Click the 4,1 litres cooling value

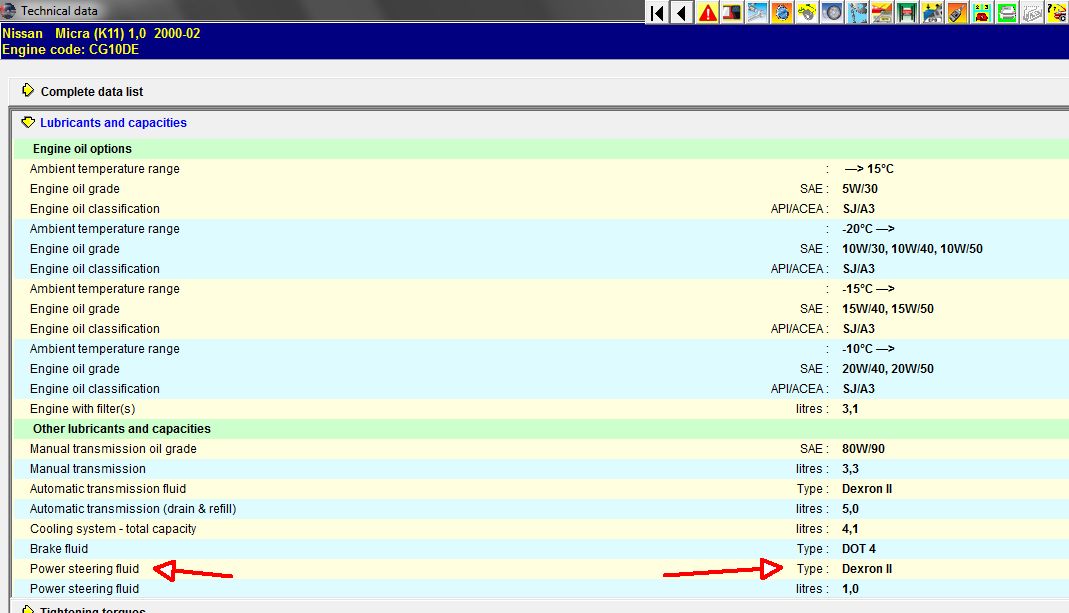pyautogui.click(x=850, y=529)
